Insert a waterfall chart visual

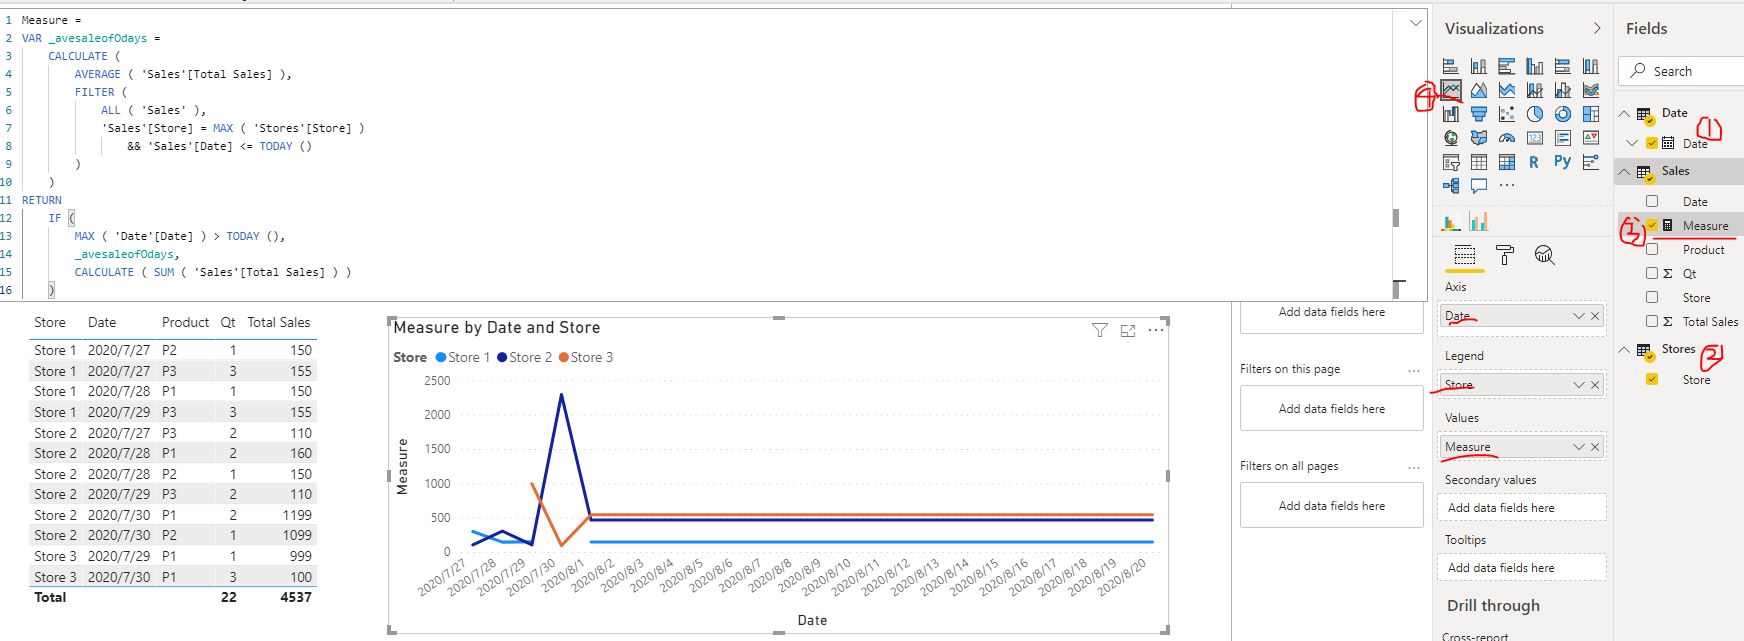click(x=1451, y=114)
